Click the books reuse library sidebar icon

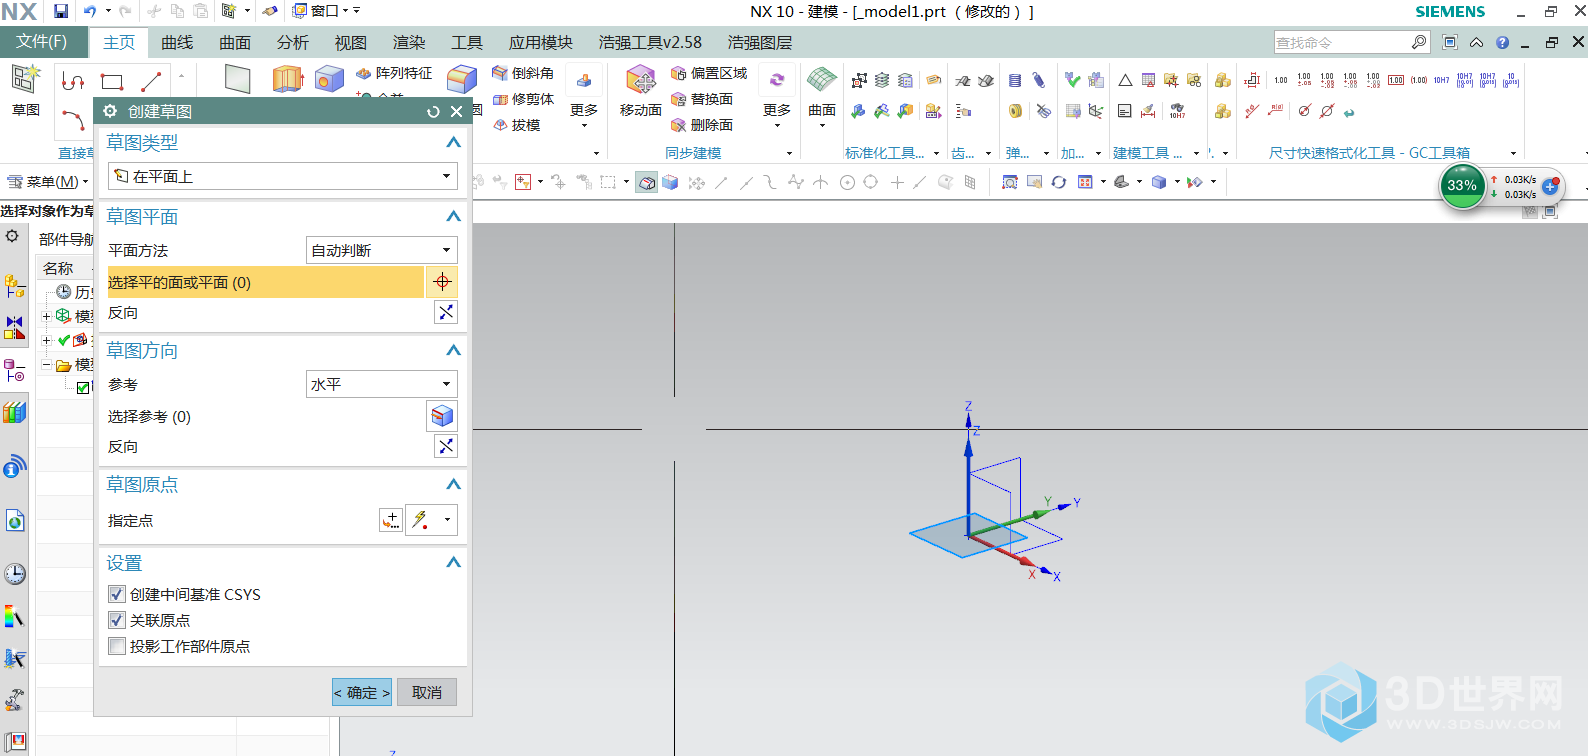pyautogui.click(x=14, y=412)
